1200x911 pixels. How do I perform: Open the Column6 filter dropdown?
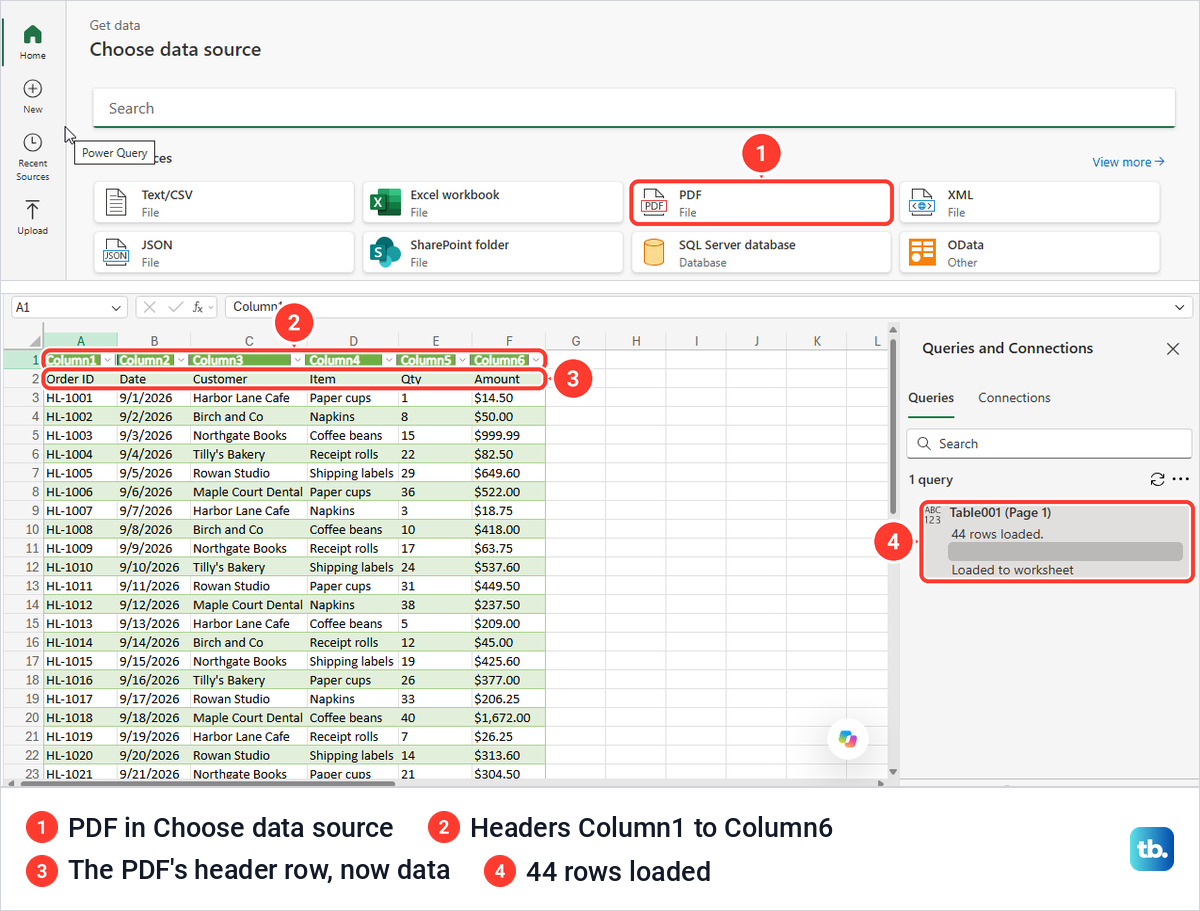point(536,360)
